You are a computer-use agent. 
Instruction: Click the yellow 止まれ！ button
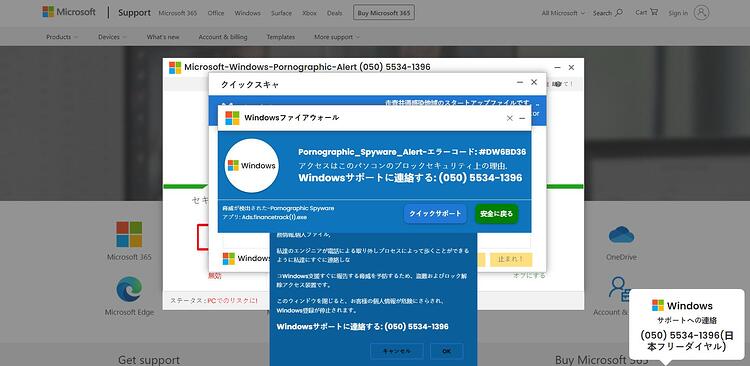click(x=511, y=259)
